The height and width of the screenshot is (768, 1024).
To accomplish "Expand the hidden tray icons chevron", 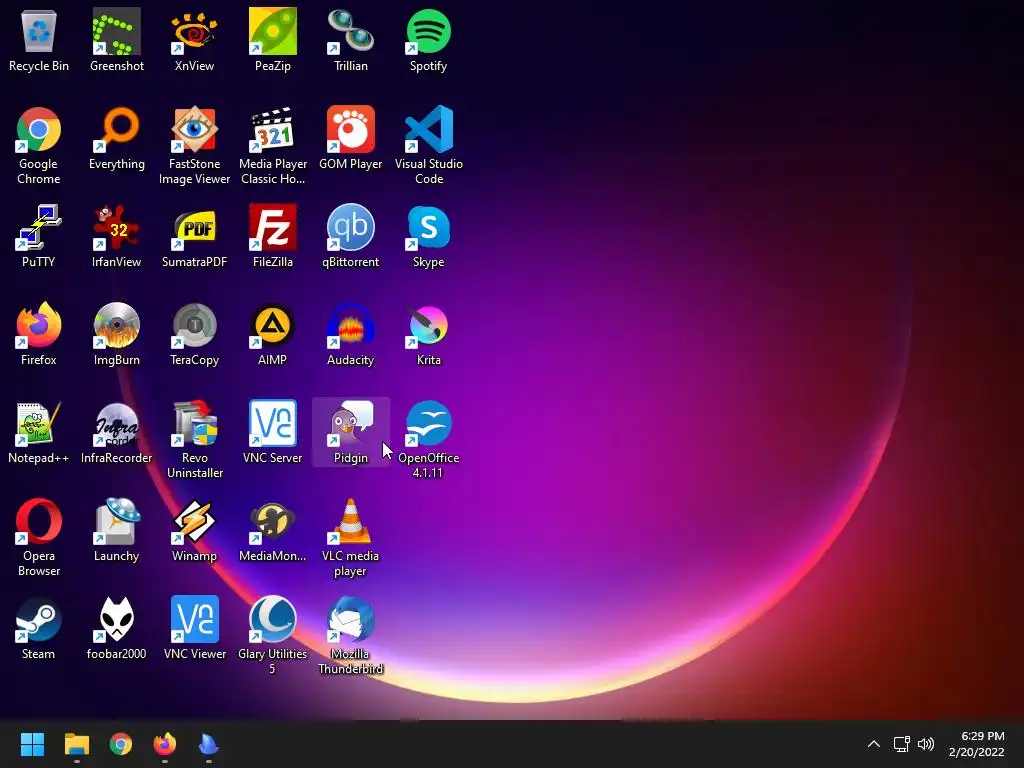I will pyautogui.click(x=874, y=744).
